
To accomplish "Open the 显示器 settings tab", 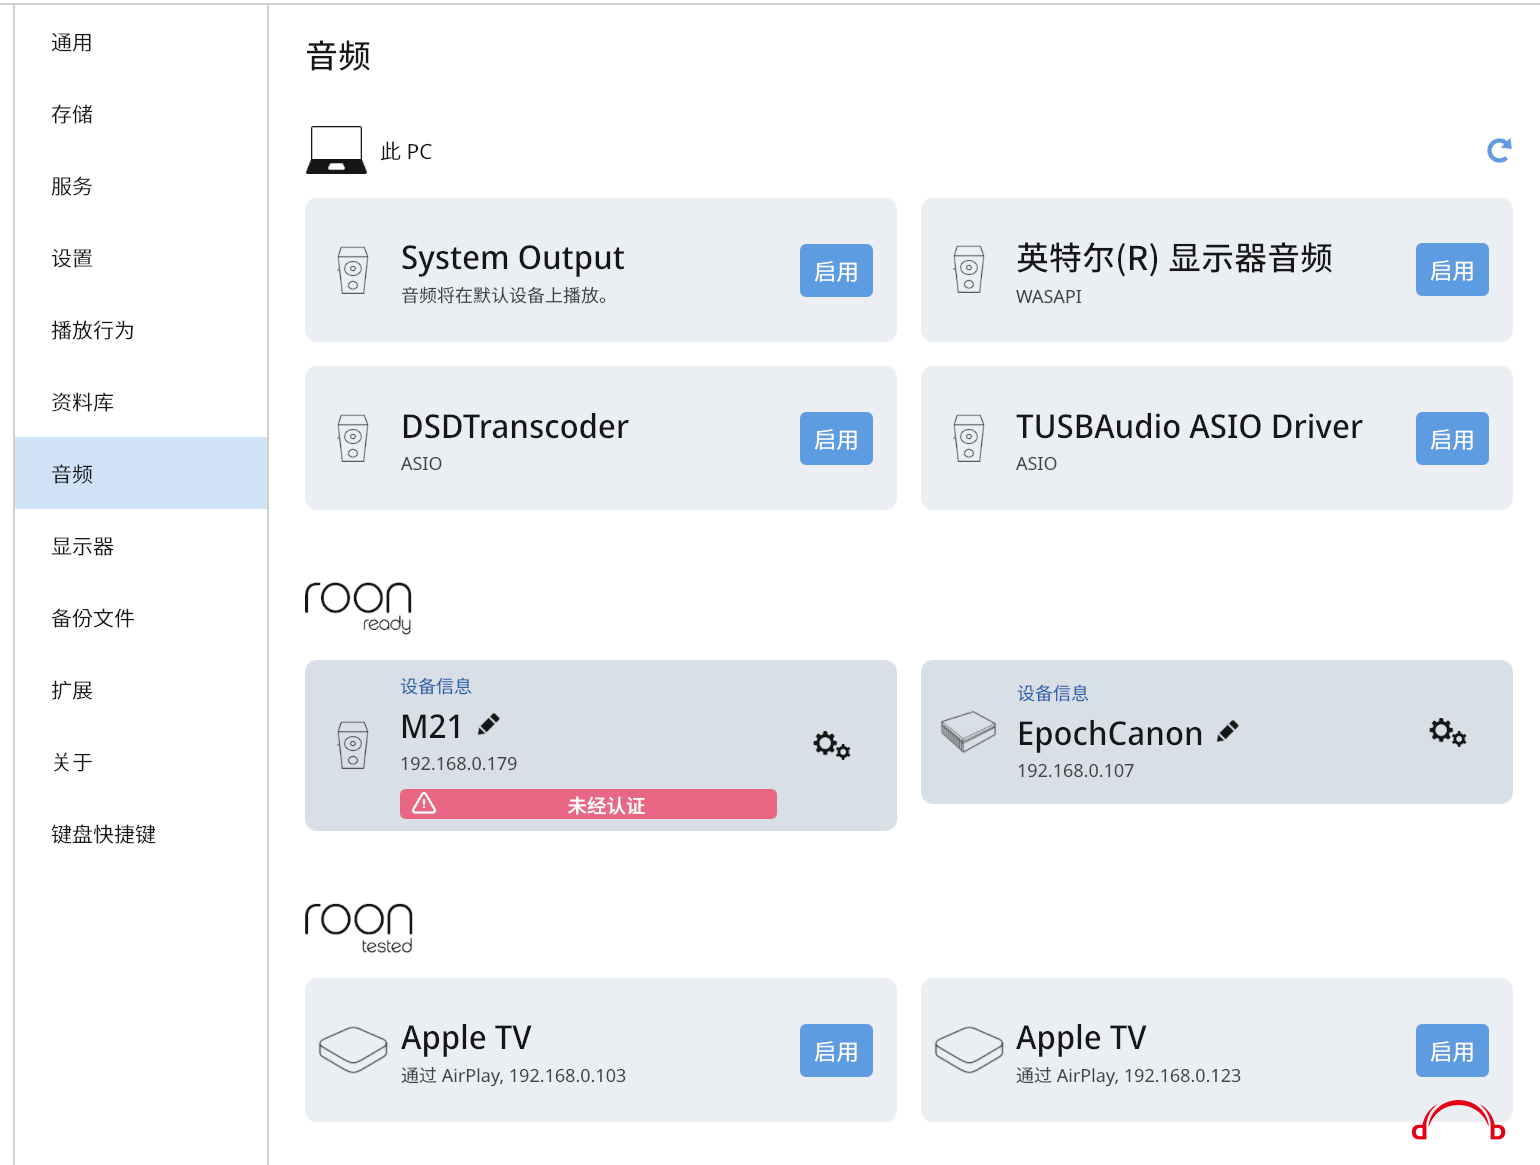I will pyautogui.click(x=141, y=546).
